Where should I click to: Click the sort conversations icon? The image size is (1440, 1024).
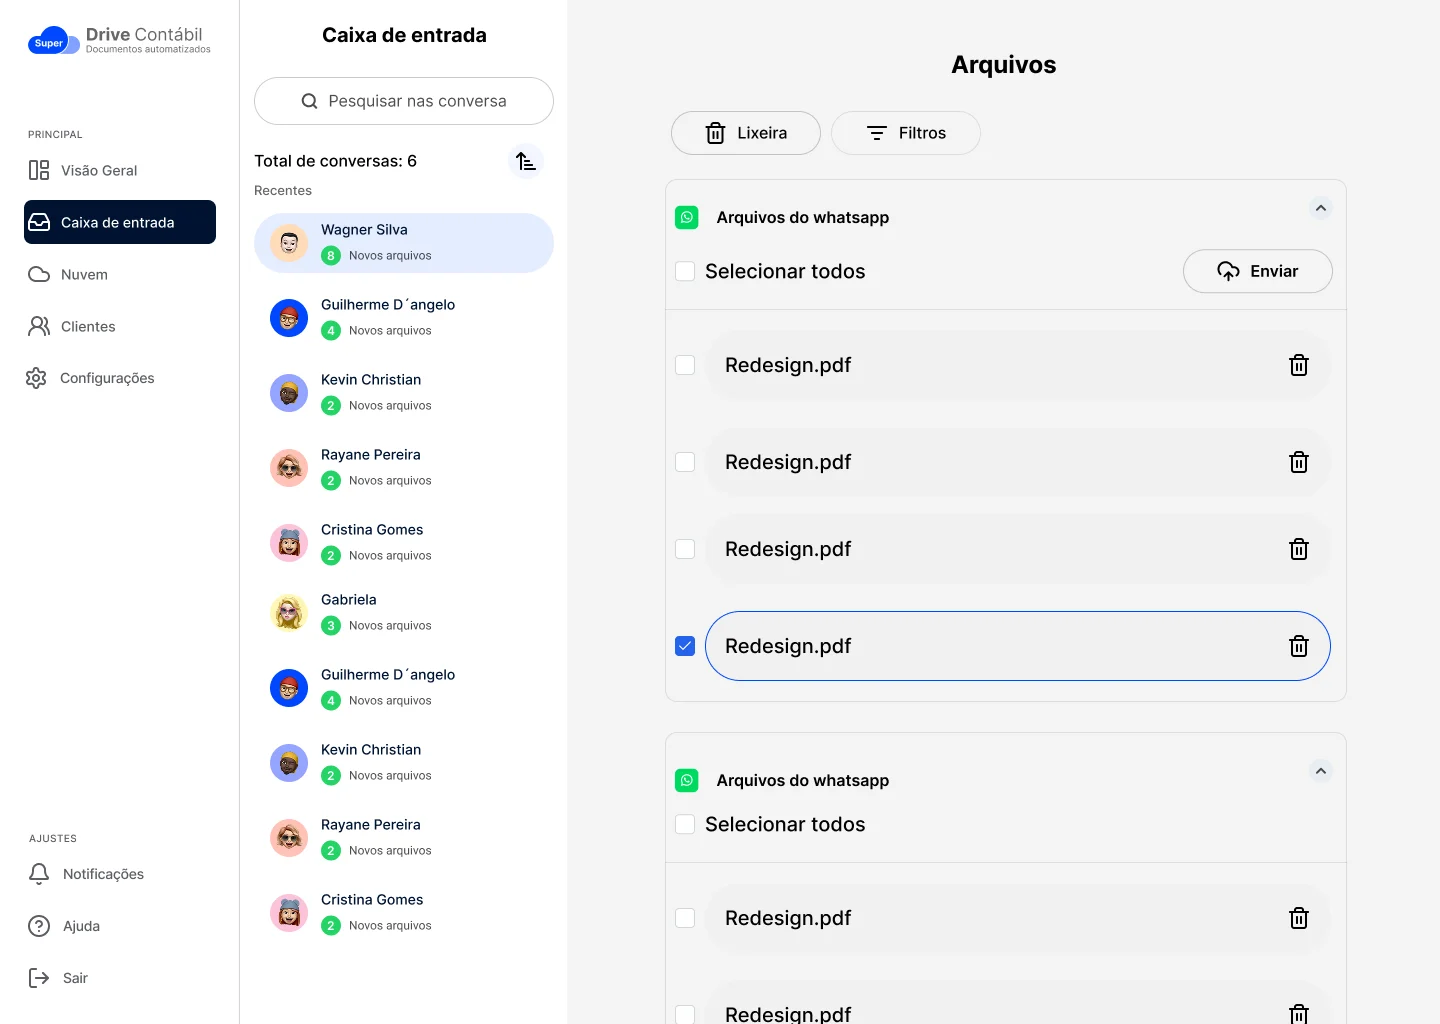click(526, 161)
